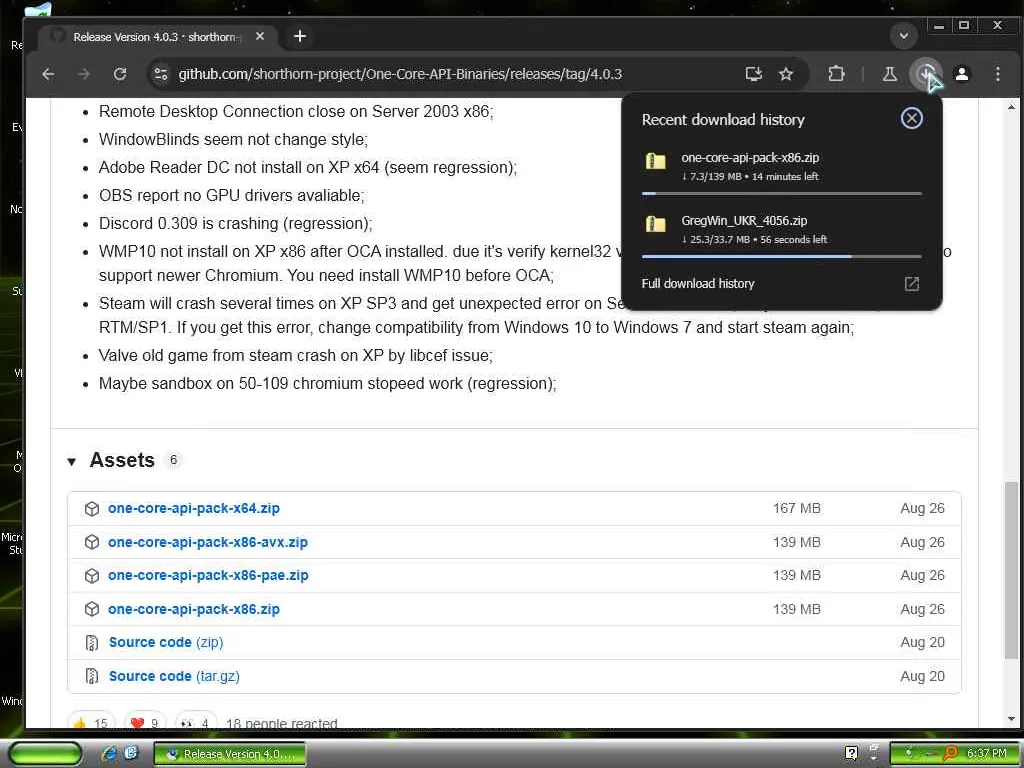React with the eyes emoji

point(196,722)
